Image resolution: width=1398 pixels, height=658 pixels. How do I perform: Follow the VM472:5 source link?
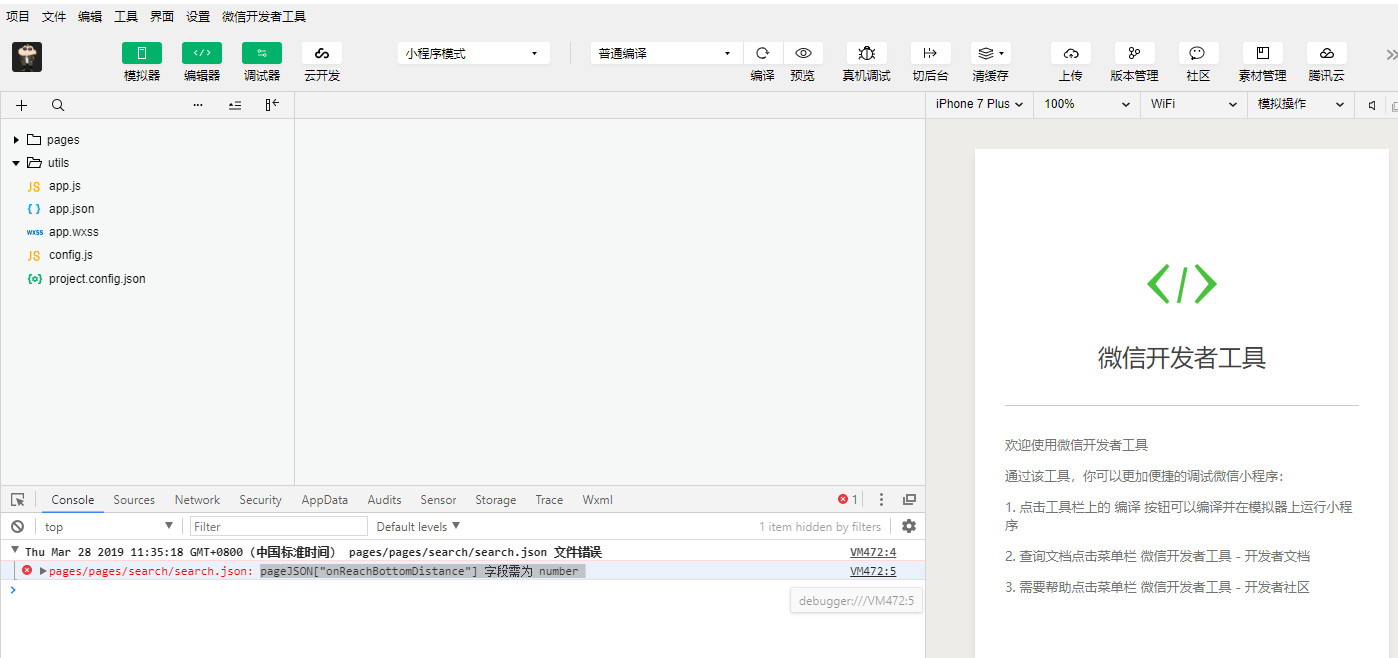coord(873,571)
